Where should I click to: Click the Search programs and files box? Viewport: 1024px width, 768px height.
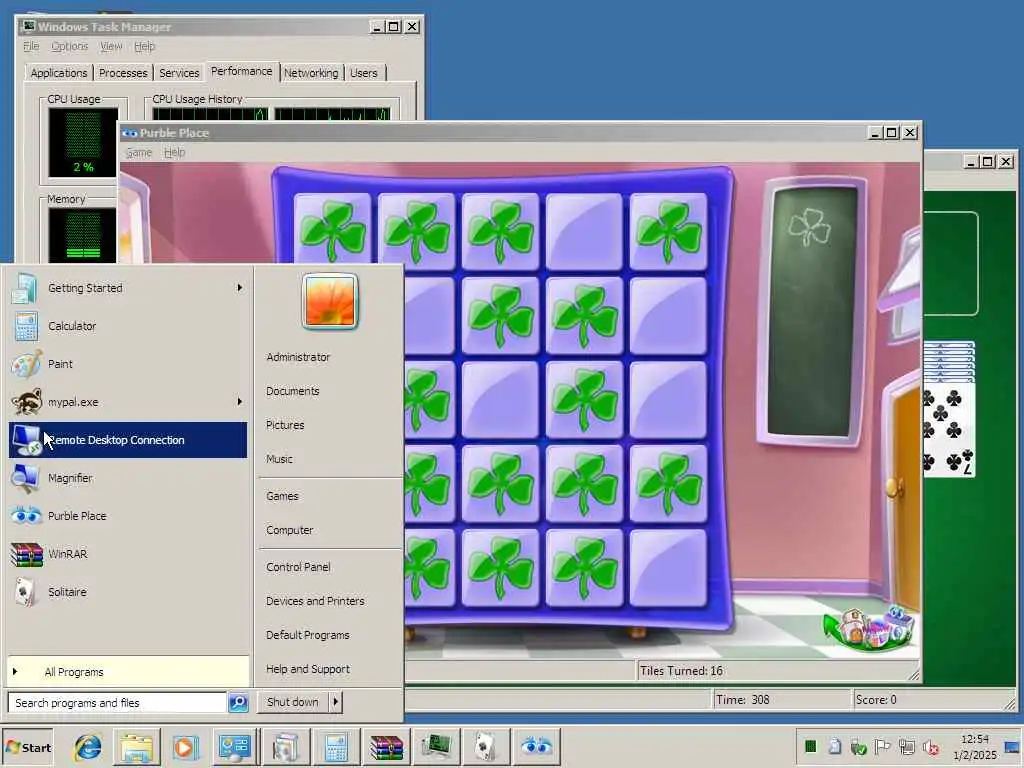[x=118, y=703]
